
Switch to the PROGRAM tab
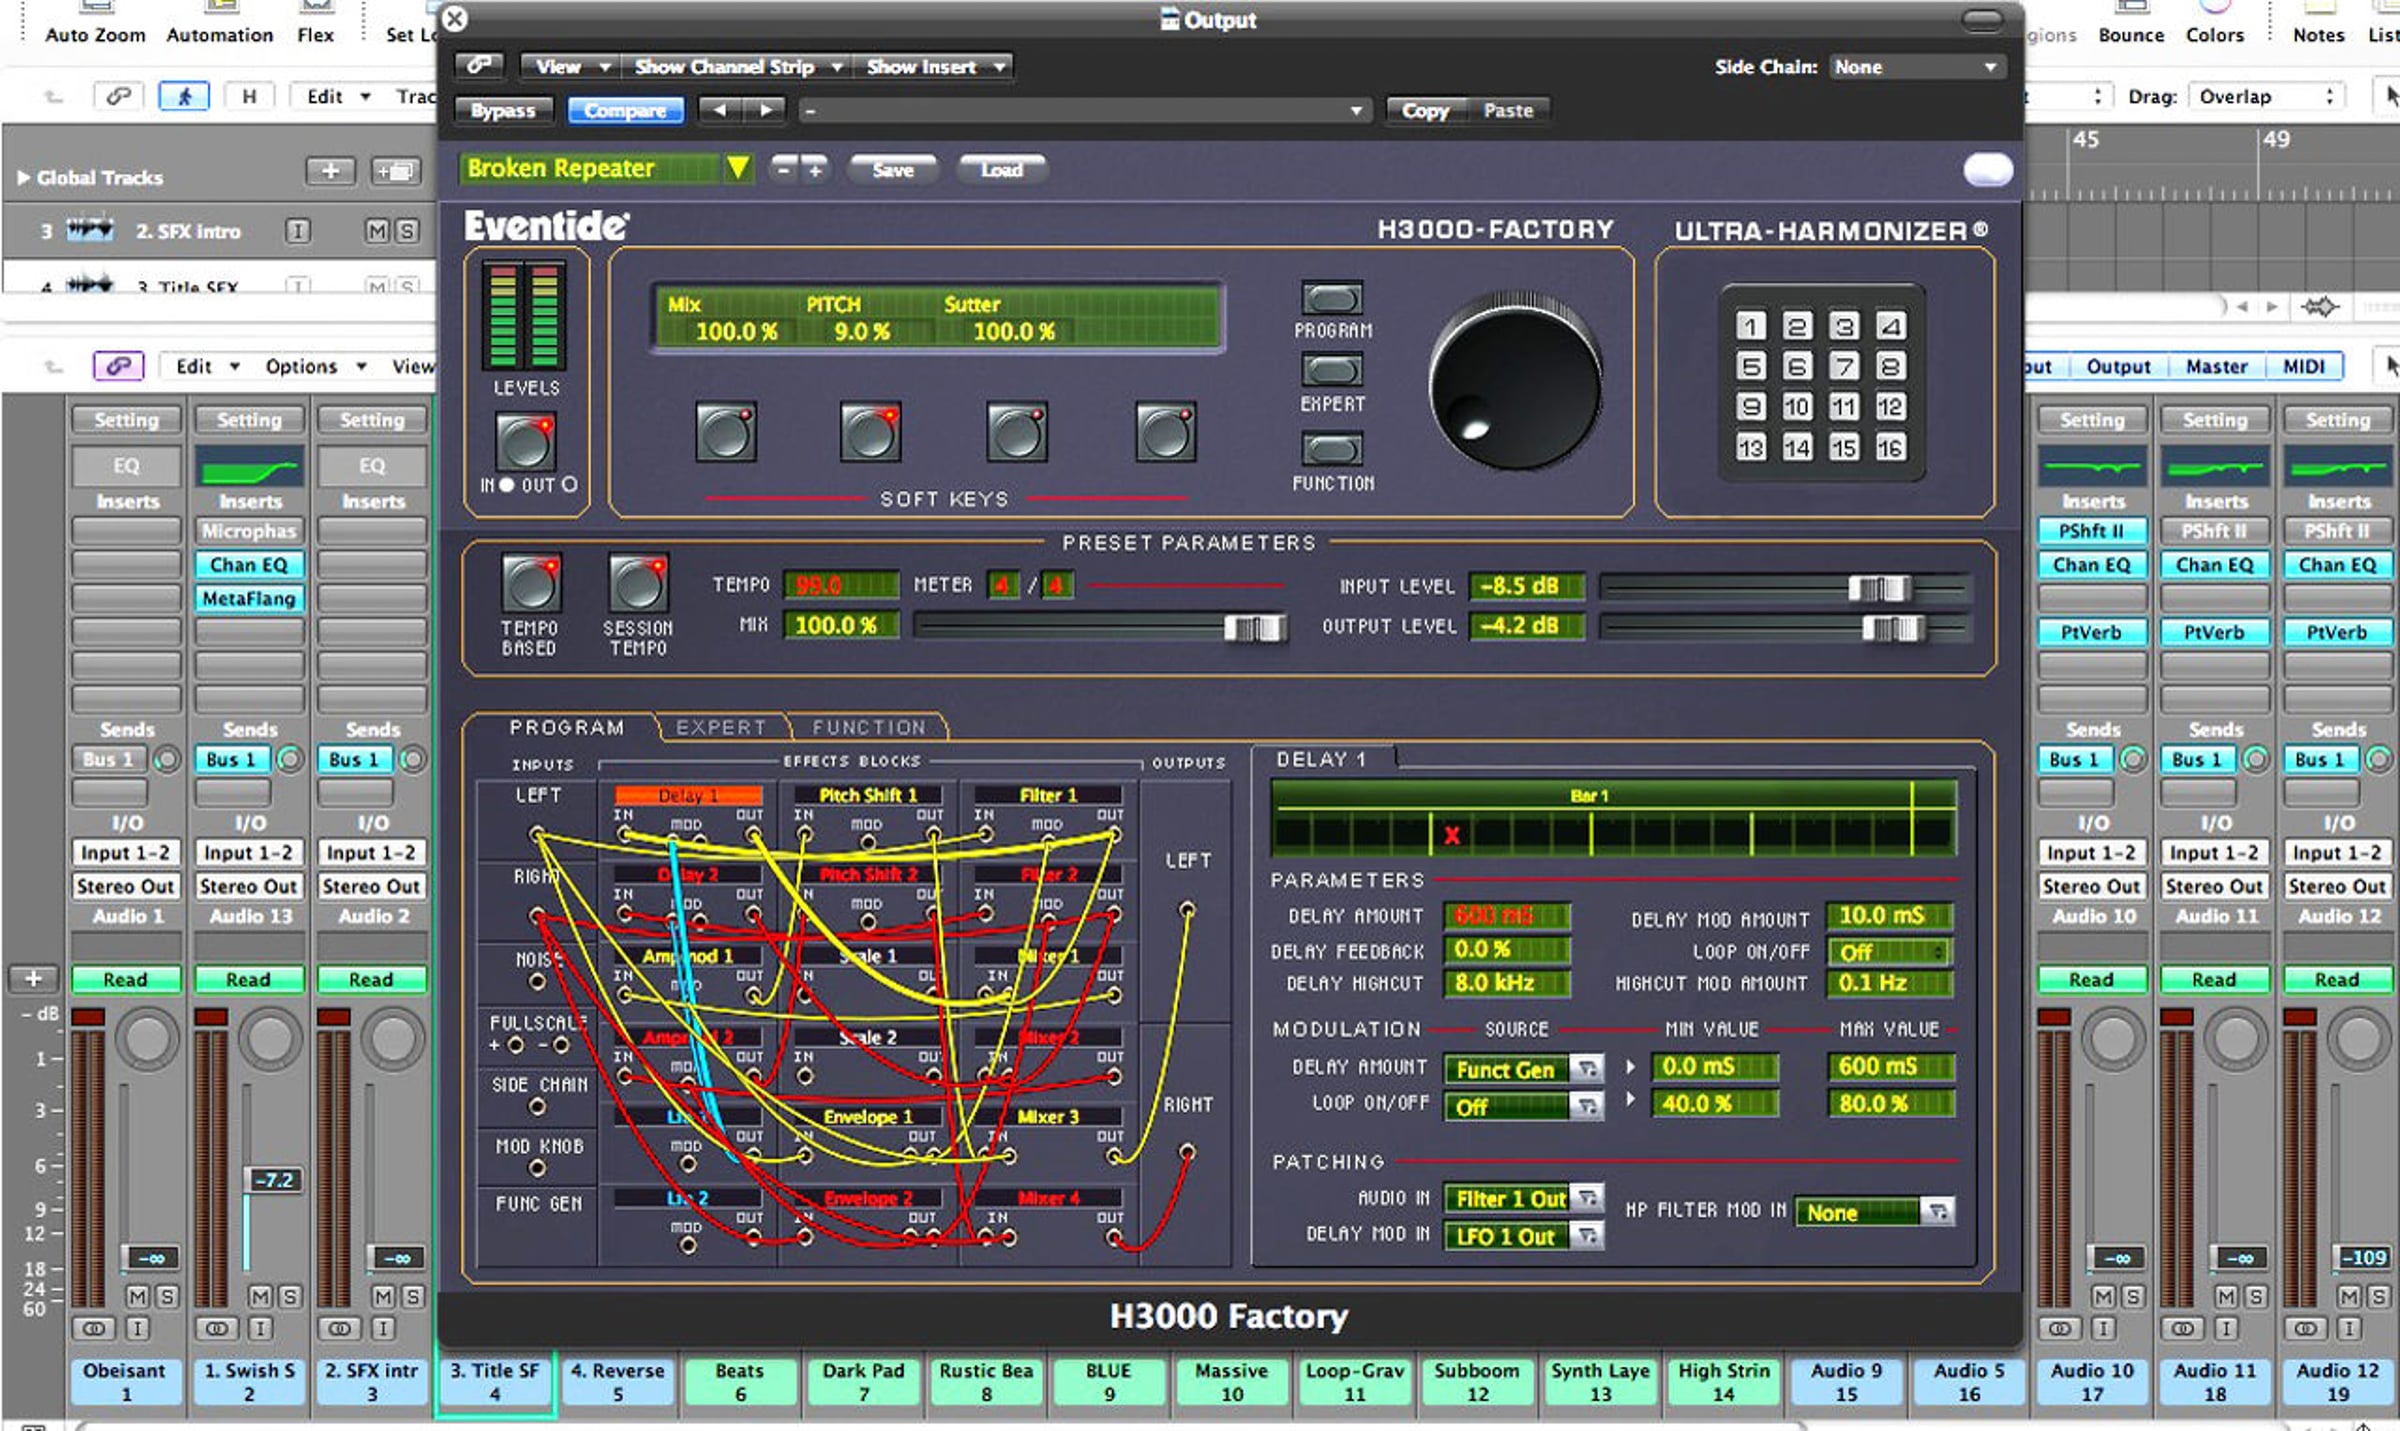566,727
